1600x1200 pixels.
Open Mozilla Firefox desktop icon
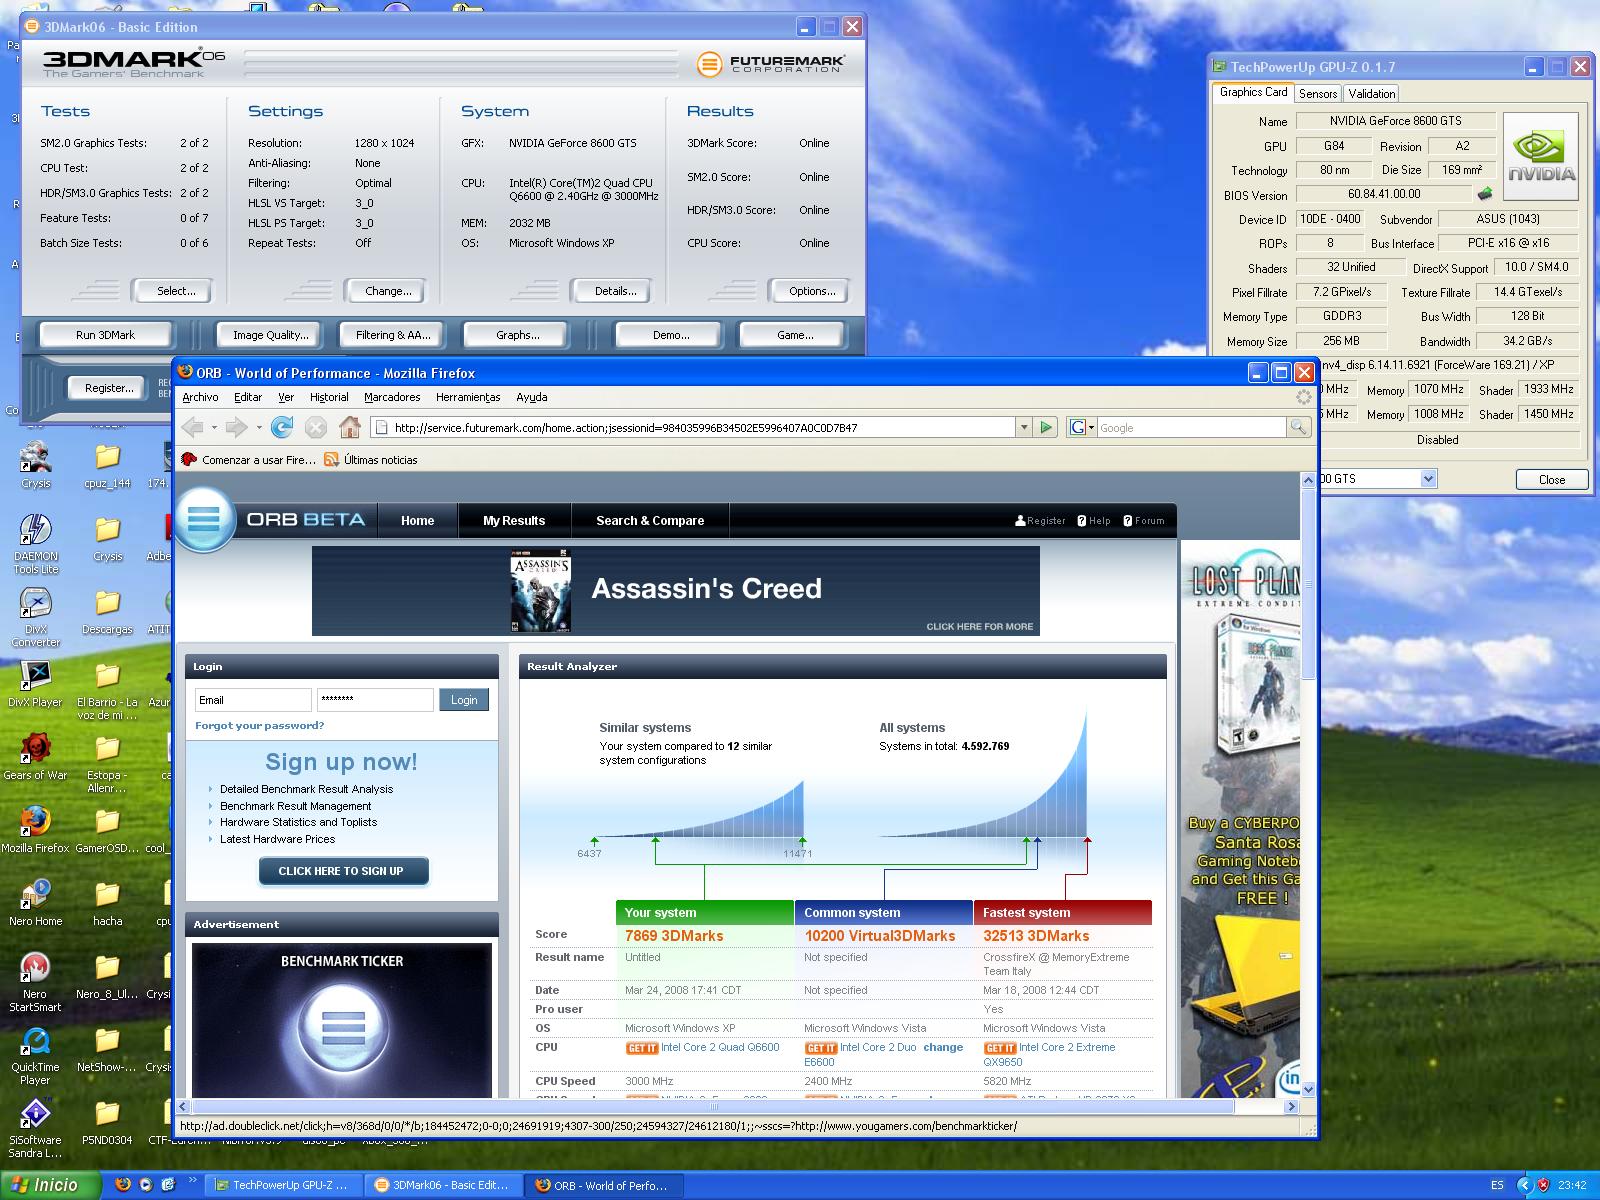[35, 830]
